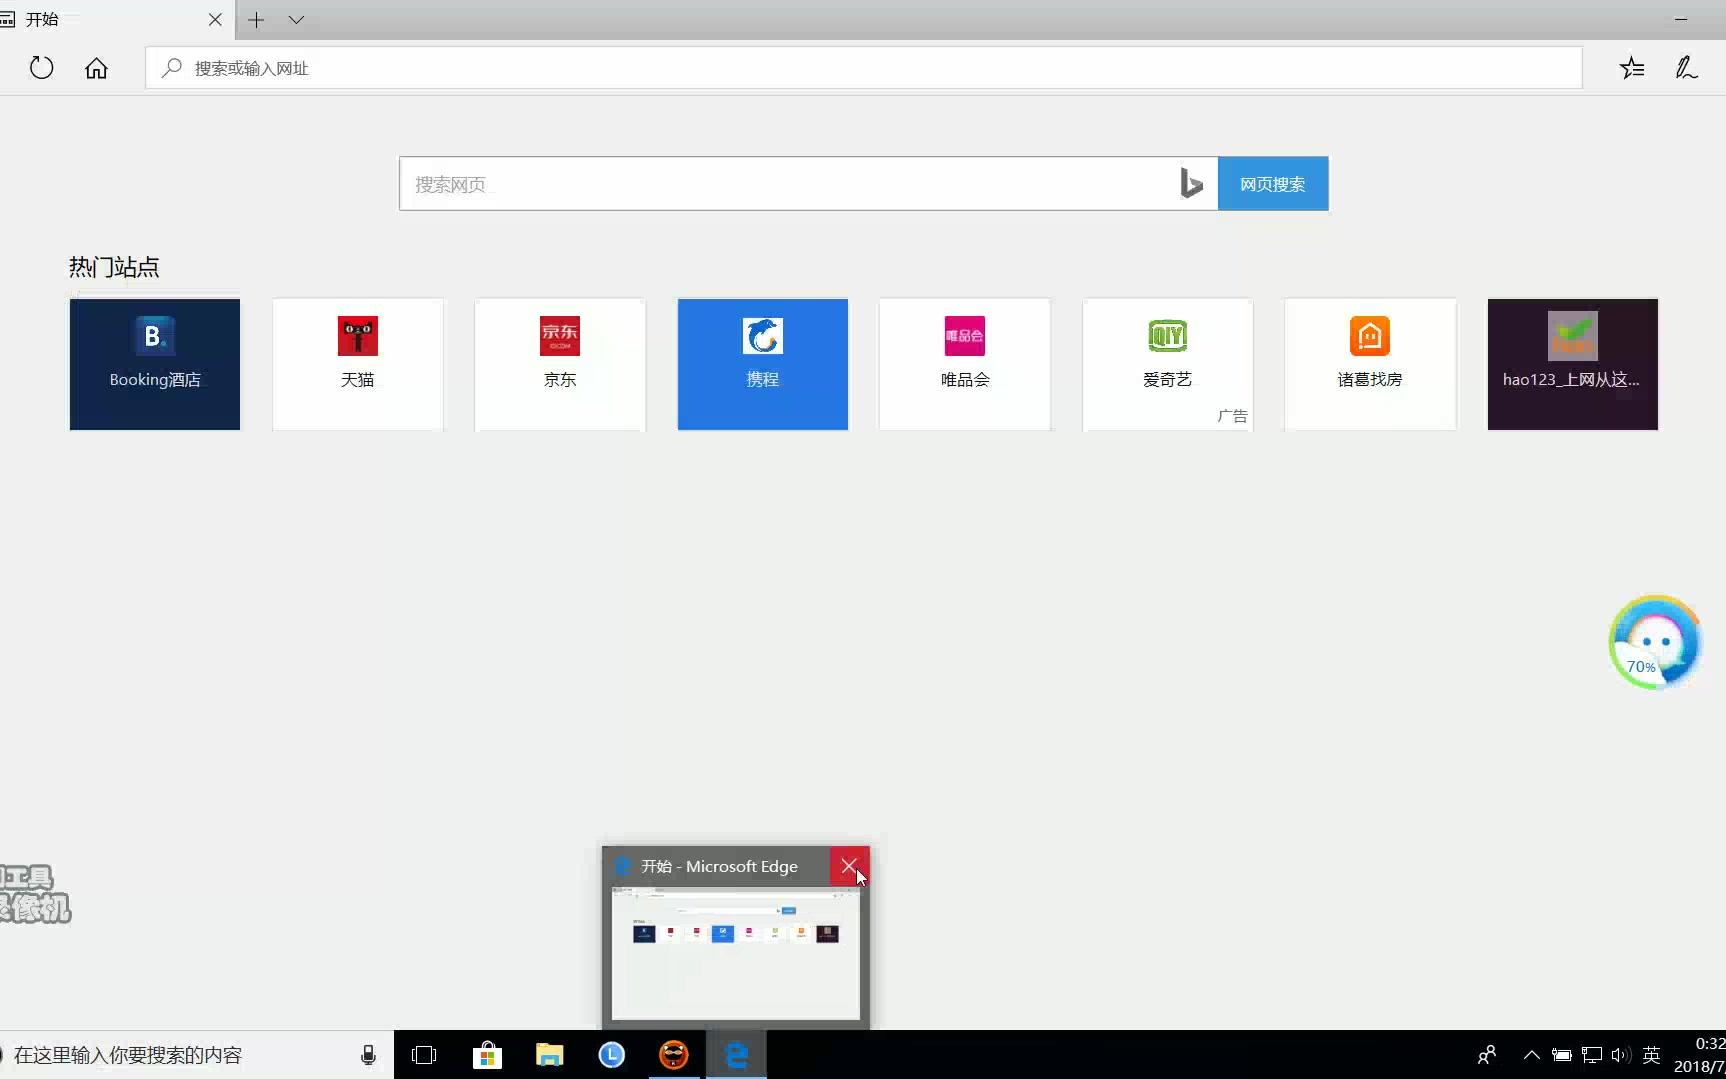Open the 爱奇艺 tile
Image resolution: width=1726 pixels, height=1079 pixels.
pos(1168,364)
